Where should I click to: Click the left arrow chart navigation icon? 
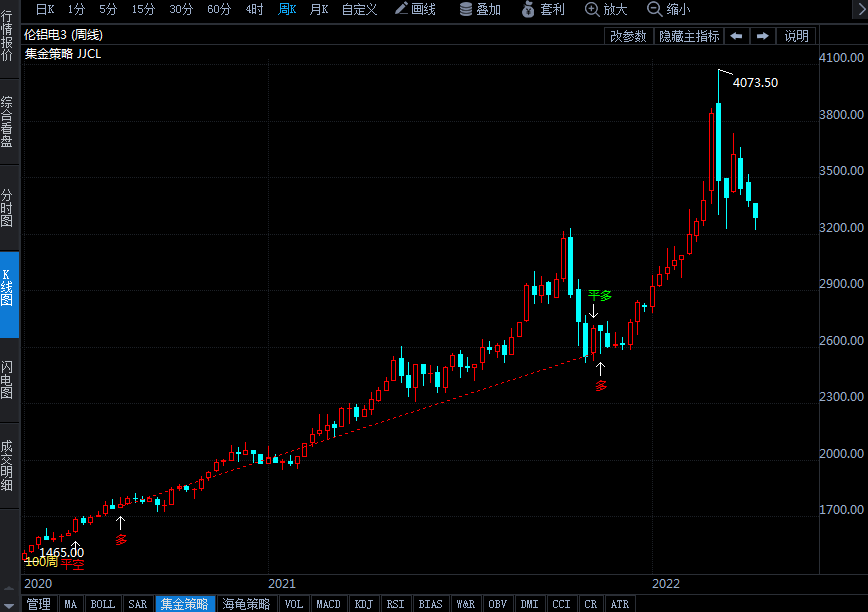point(736,36)
